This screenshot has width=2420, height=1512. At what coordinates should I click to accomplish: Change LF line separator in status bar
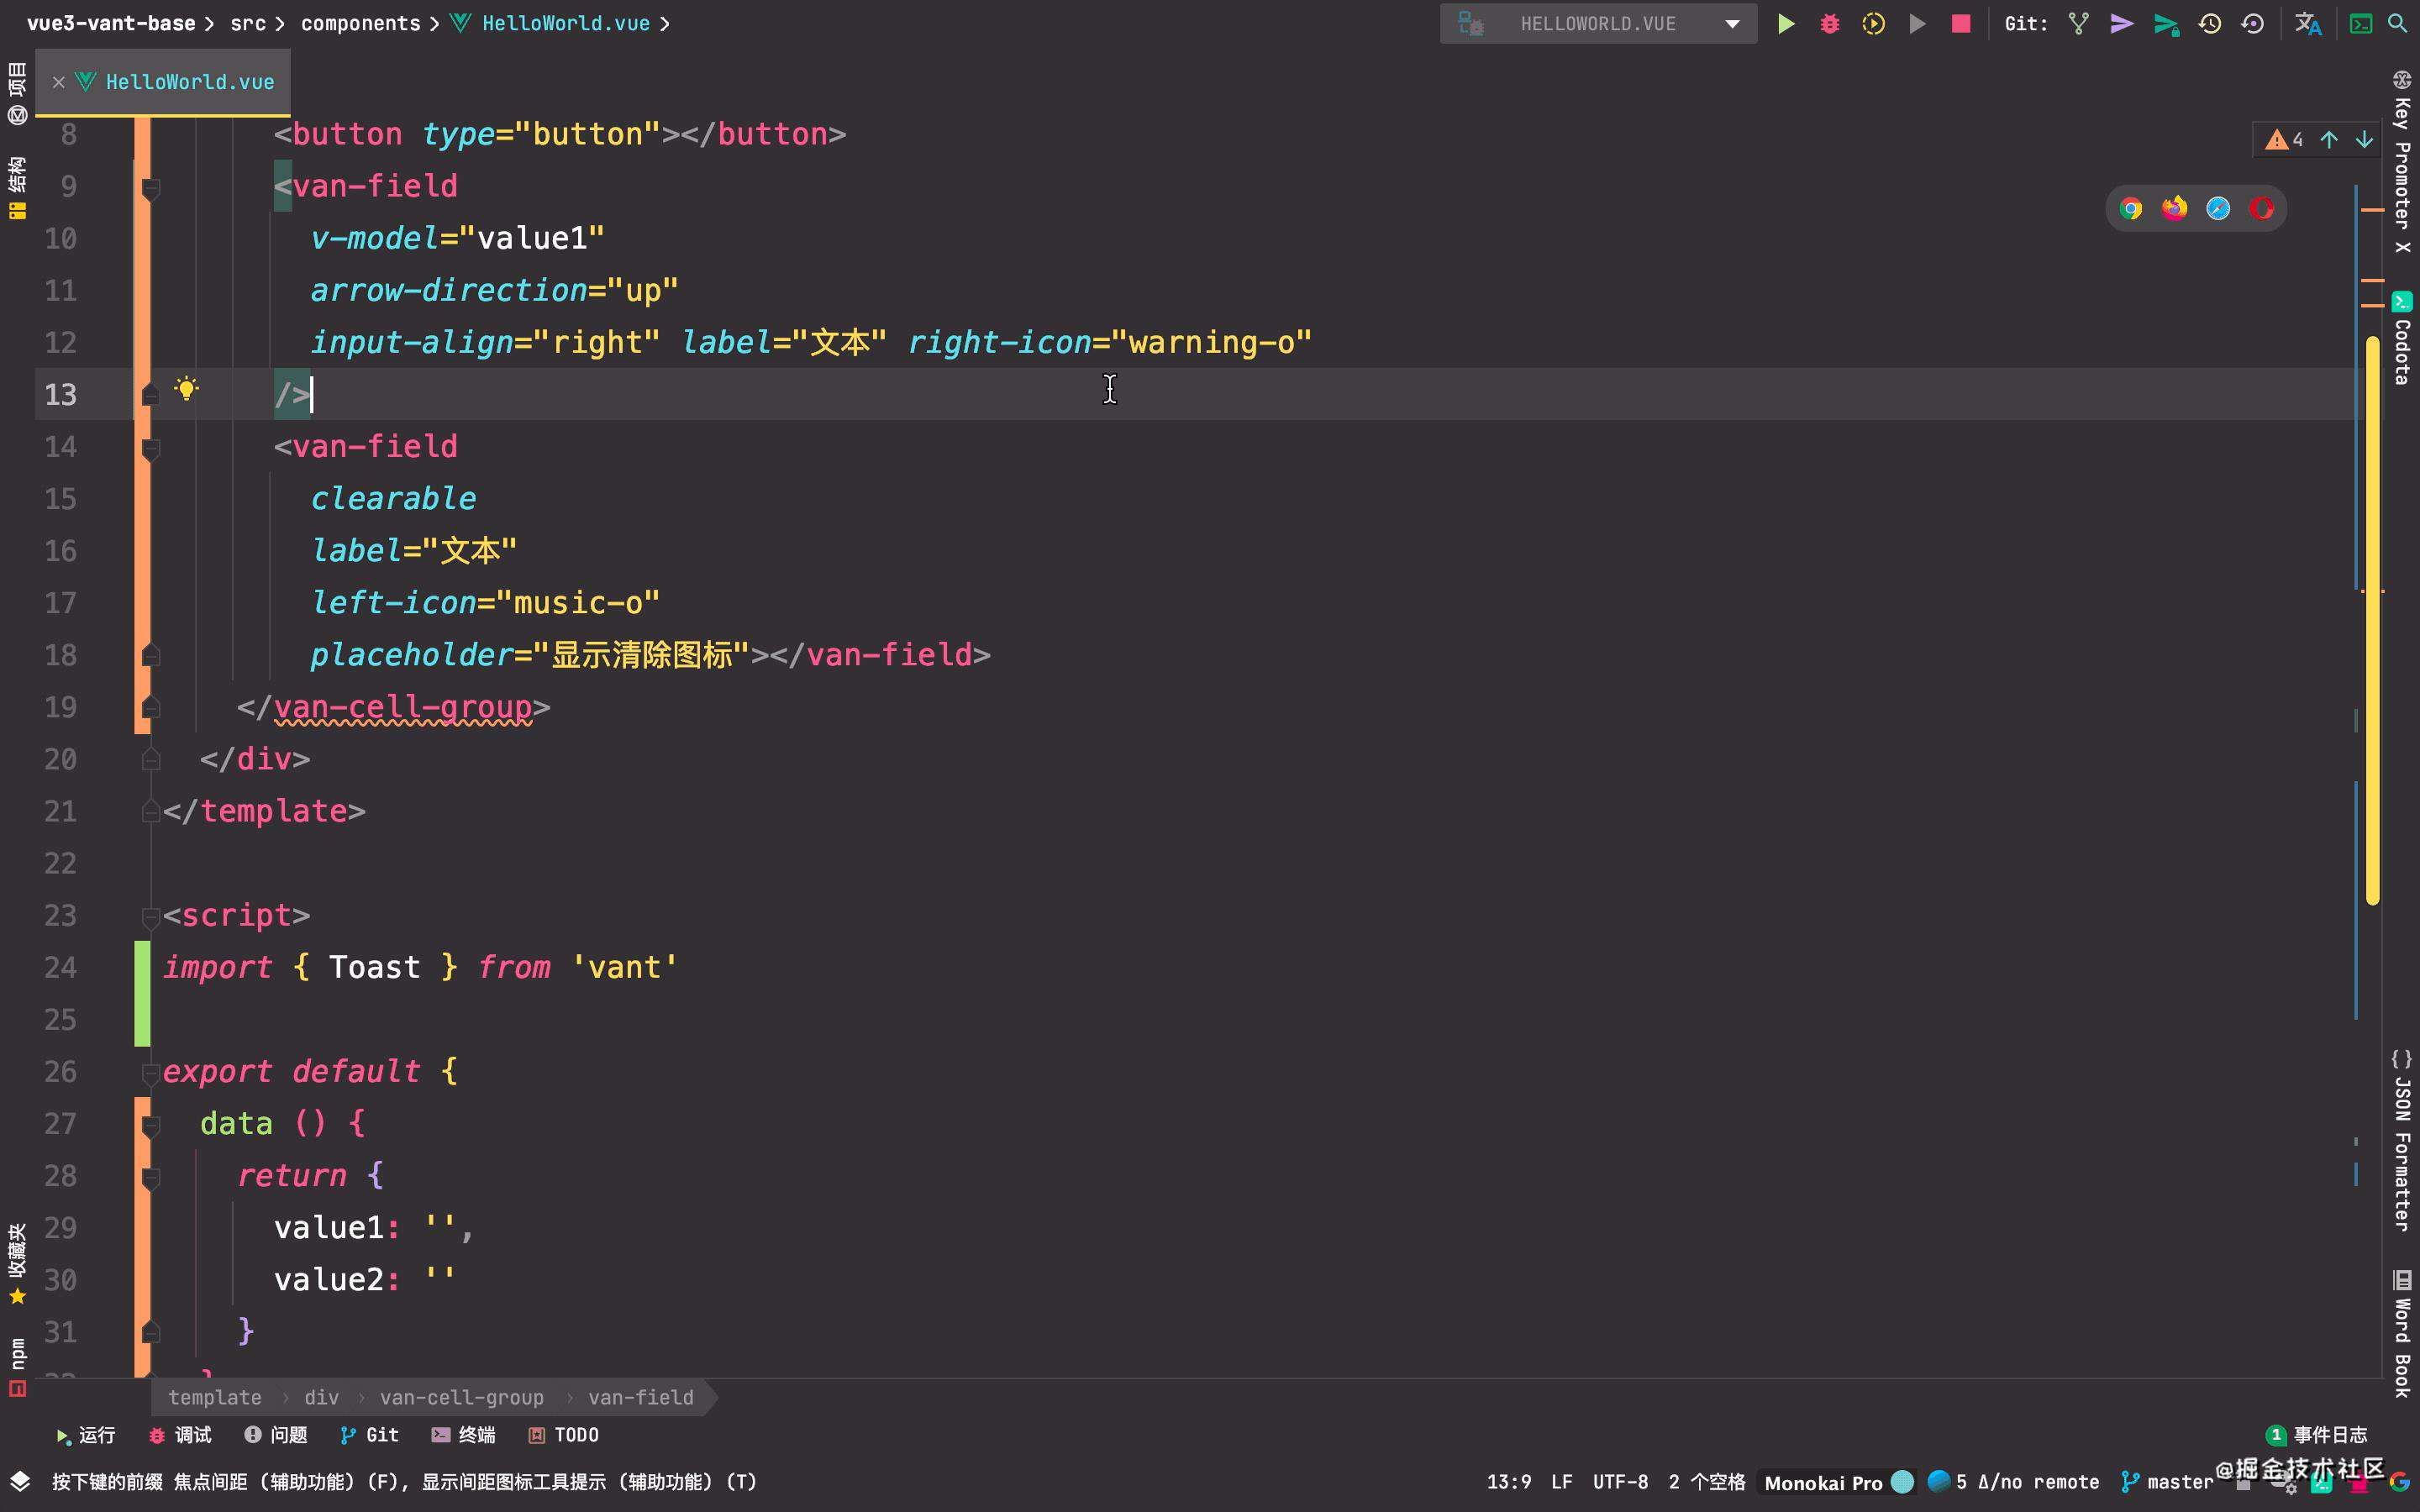[x=1562, y=1482]
